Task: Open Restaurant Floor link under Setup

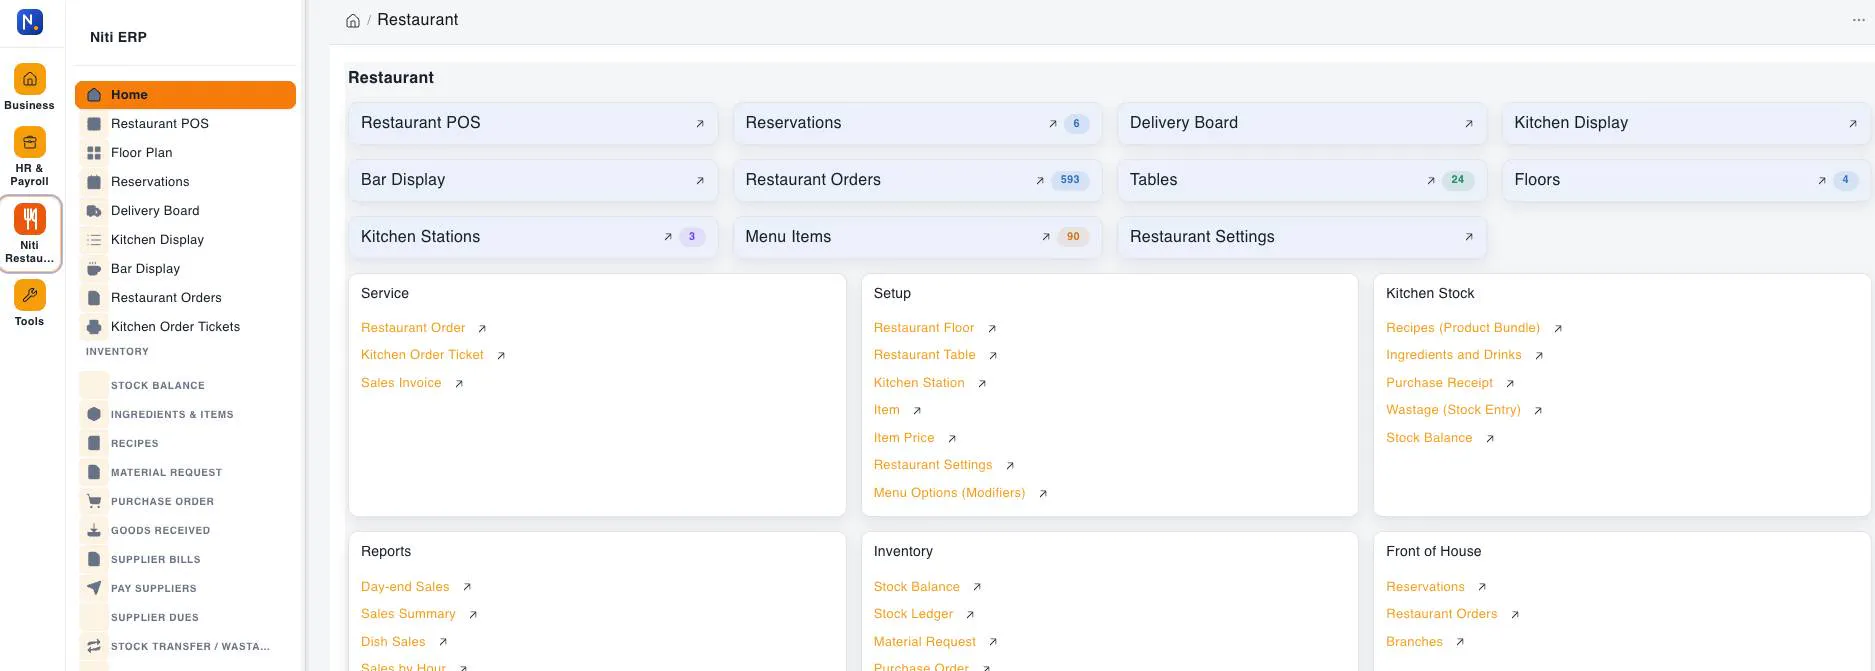Action: [x=923, y=328]
